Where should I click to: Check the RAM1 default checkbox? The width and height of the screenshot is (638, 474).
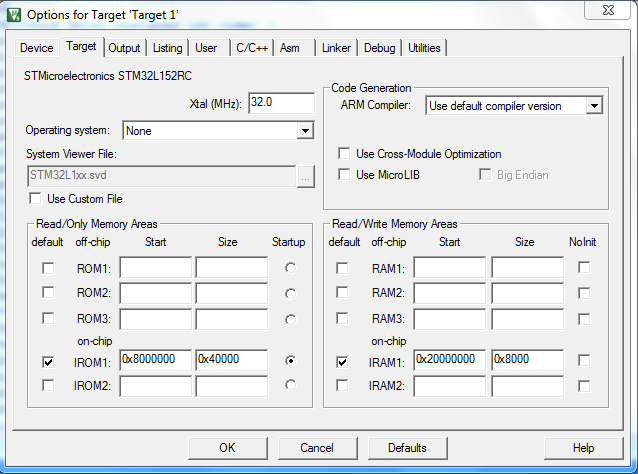tap(342, 268)
